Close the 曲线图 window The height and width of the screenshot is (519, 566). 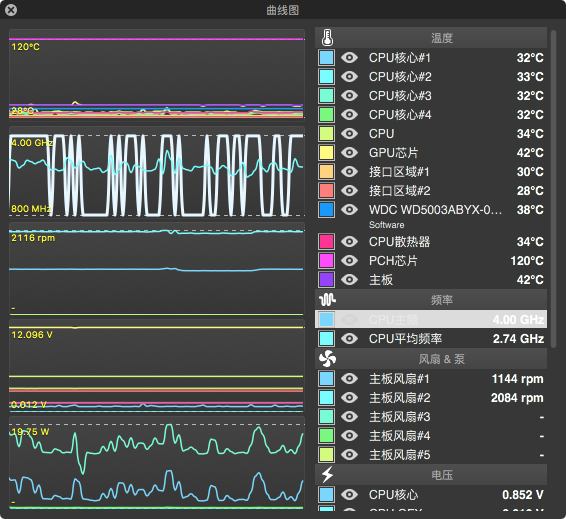click(11, 10)
